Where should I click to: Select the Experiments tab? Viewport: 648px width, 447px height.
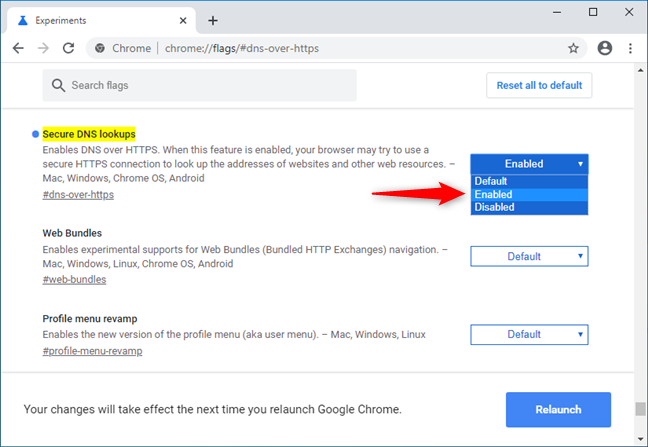coord(99,21)
